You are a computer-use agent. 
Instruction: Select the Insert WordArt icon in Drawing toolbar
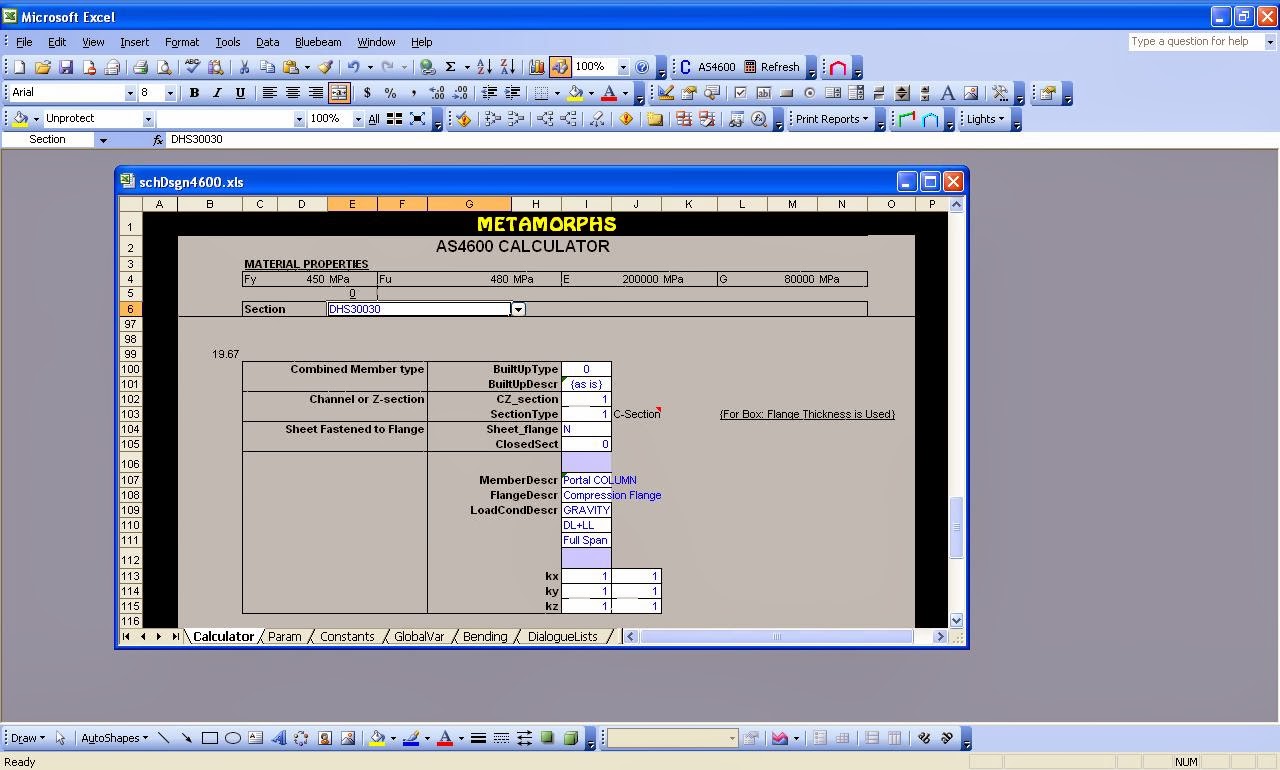coord(278,738)
